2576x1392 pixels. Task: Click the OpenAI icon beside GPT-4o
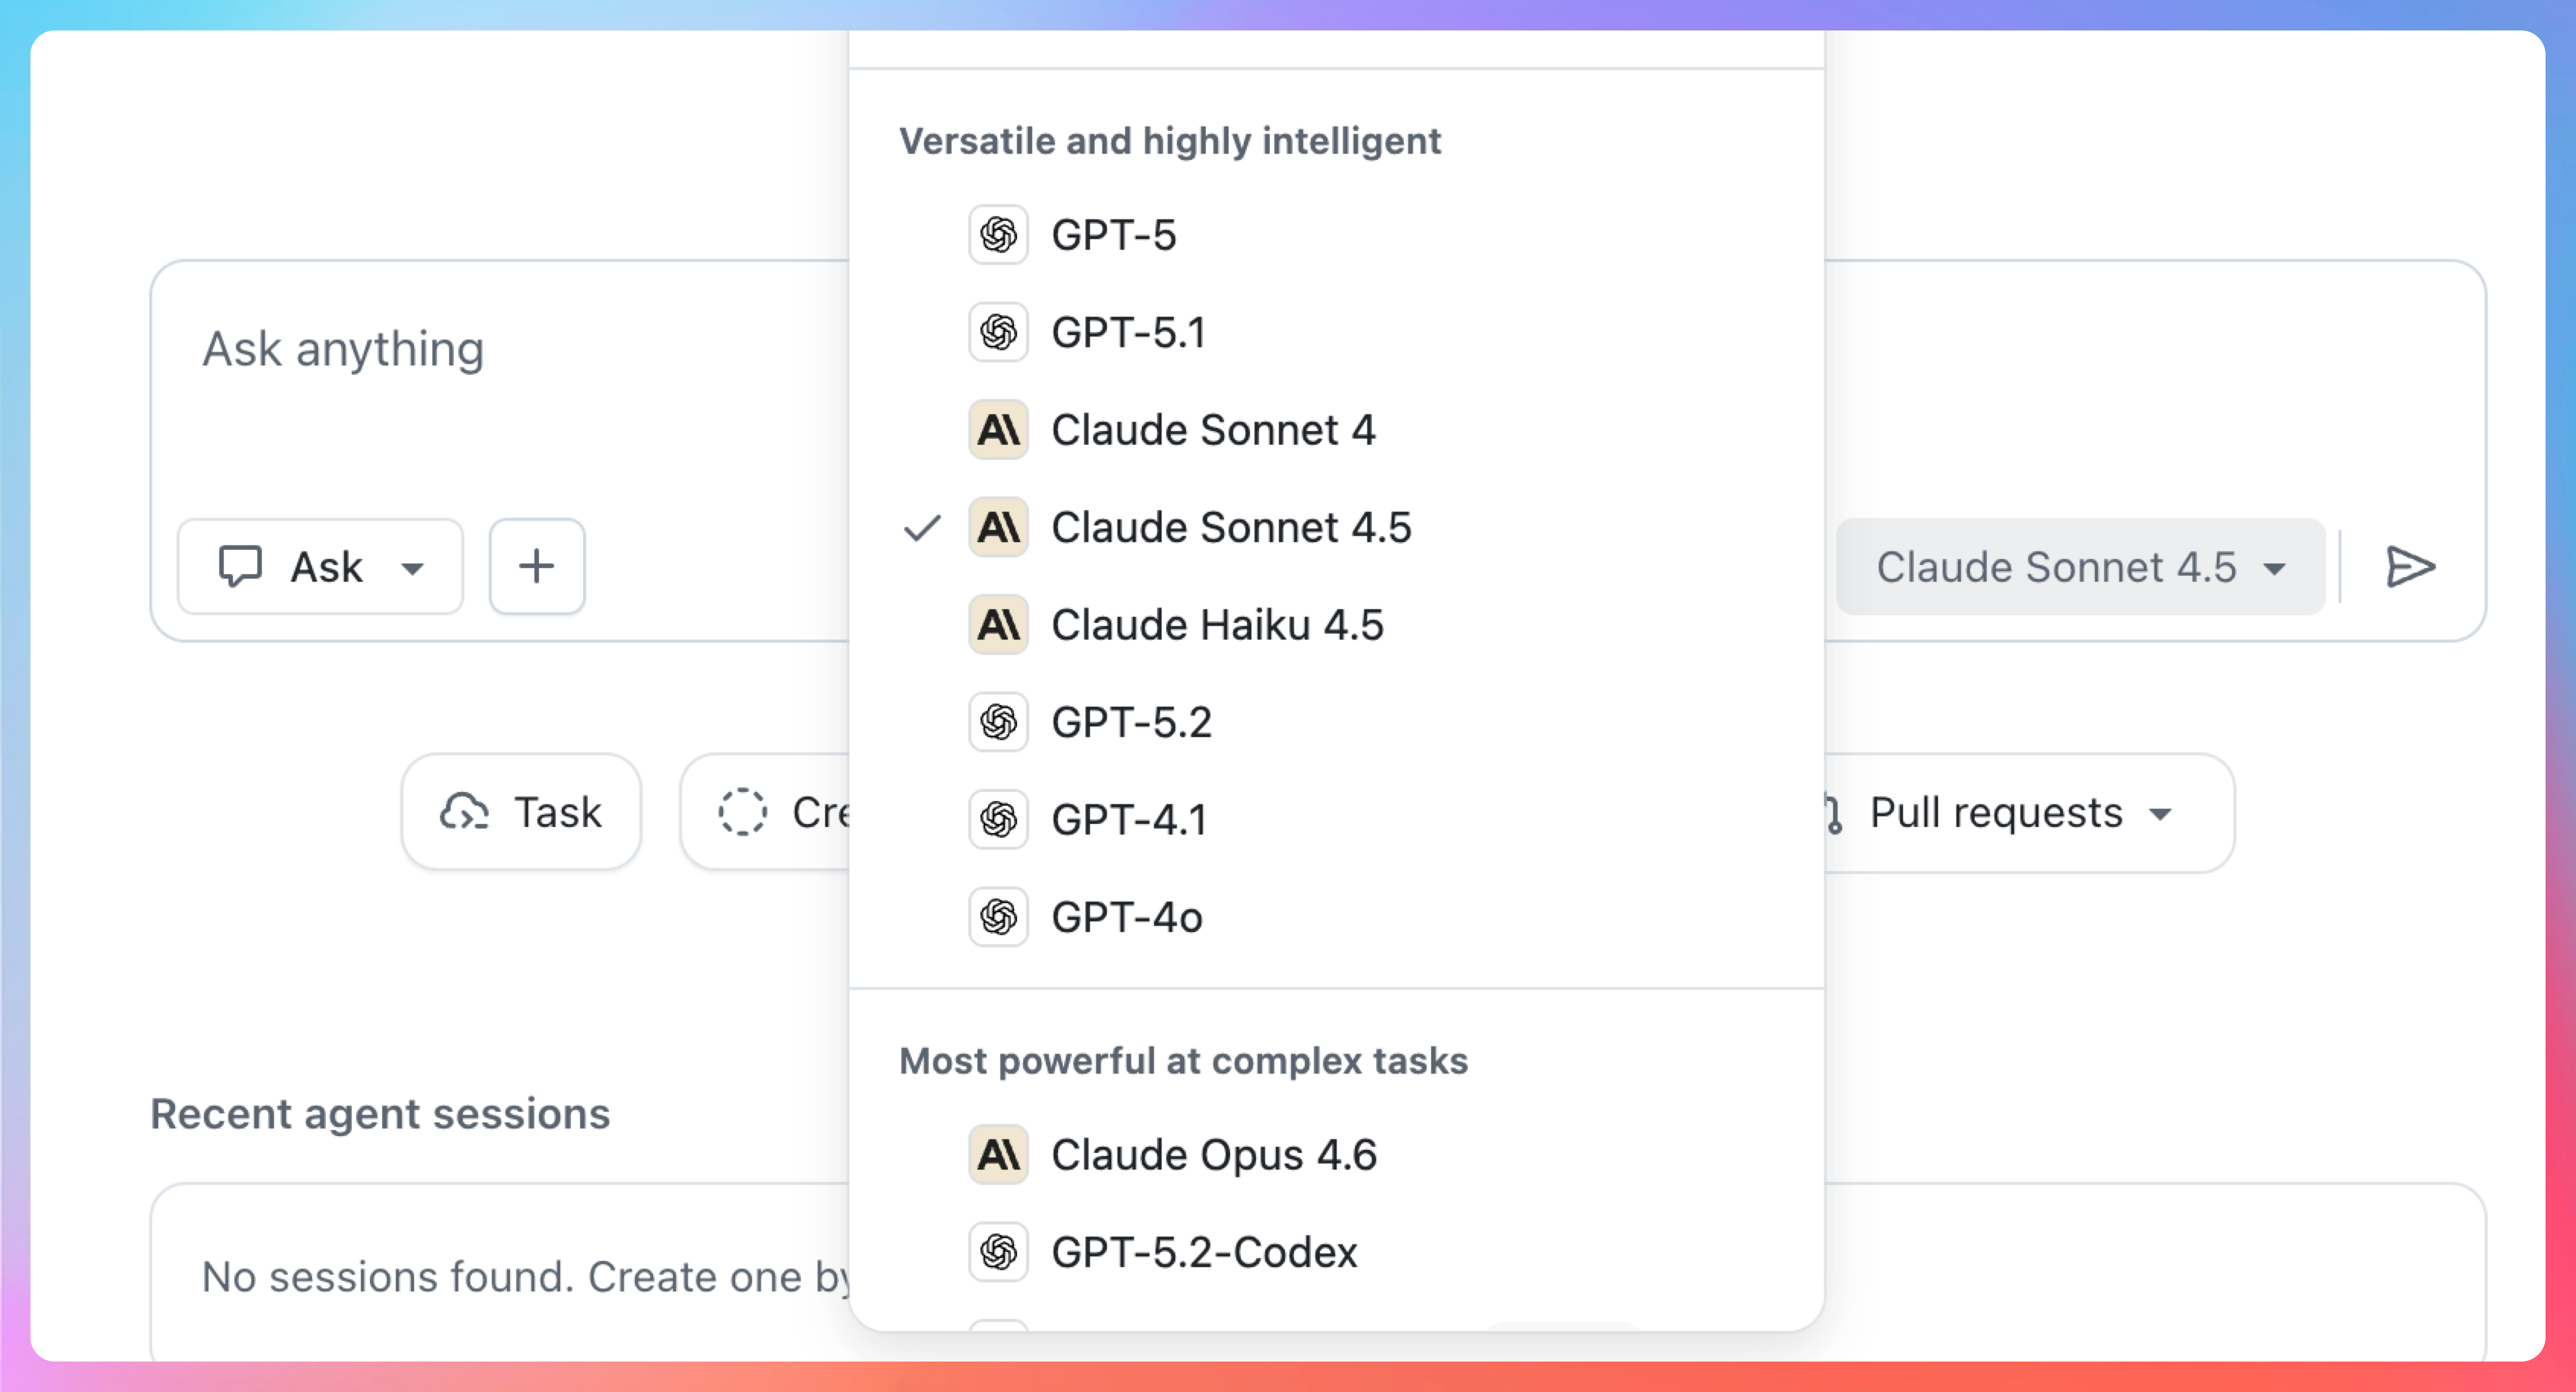[x=998, y=917]
